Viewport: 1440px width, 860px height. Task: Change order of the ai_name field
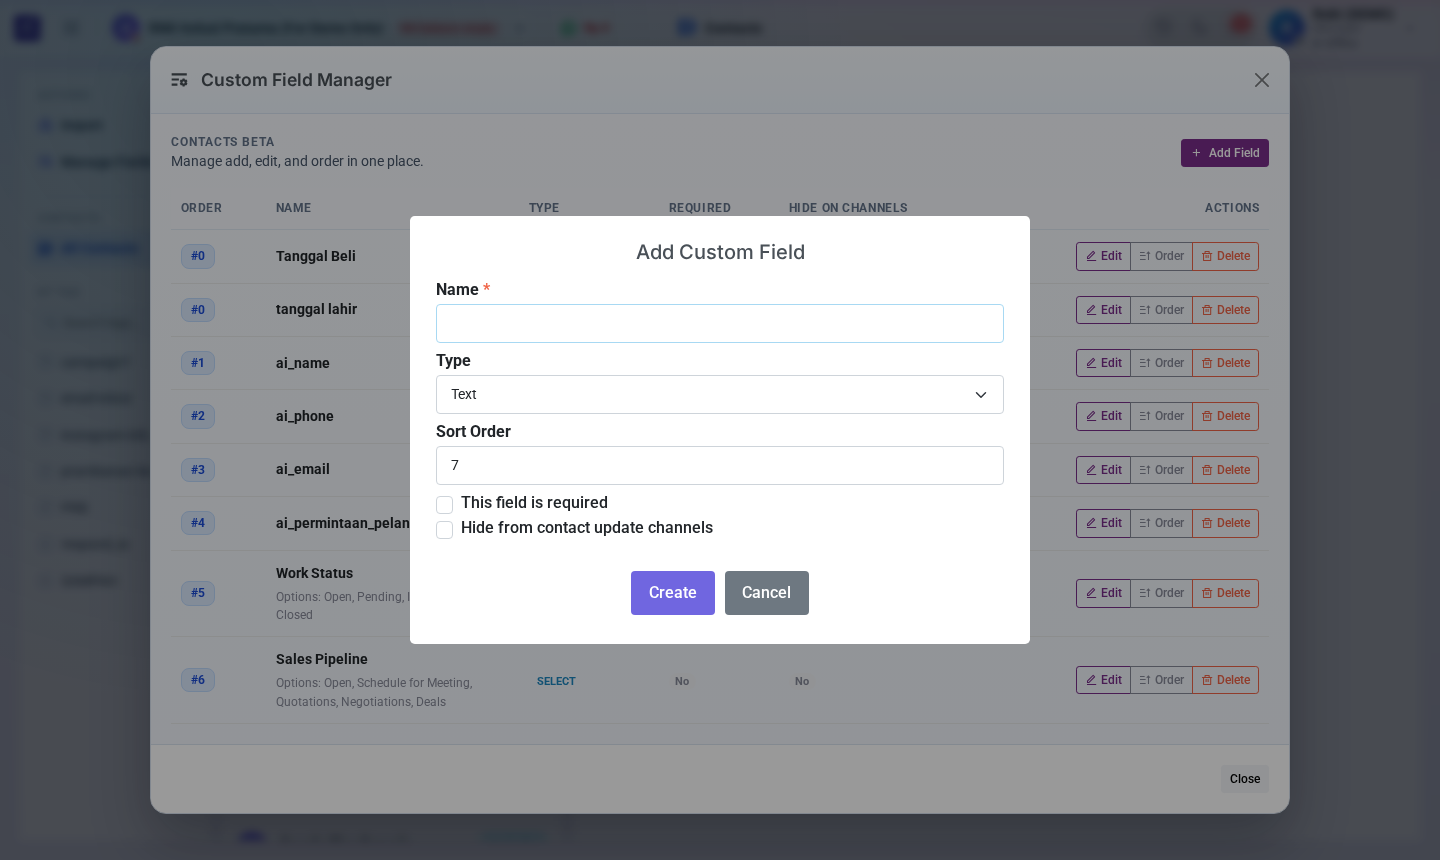(1162, 363)
